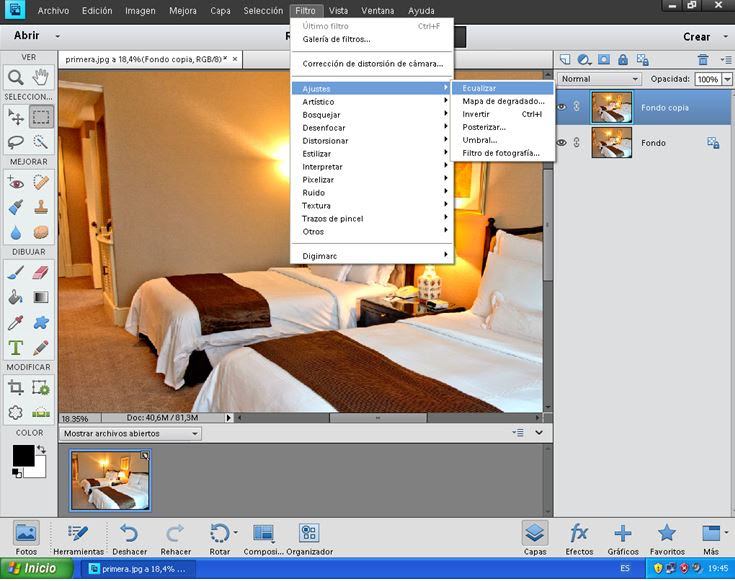The height and width of the screenshot is (581, 735).
Task: Select the Clone Stamp tool
Action: point(41,207)
